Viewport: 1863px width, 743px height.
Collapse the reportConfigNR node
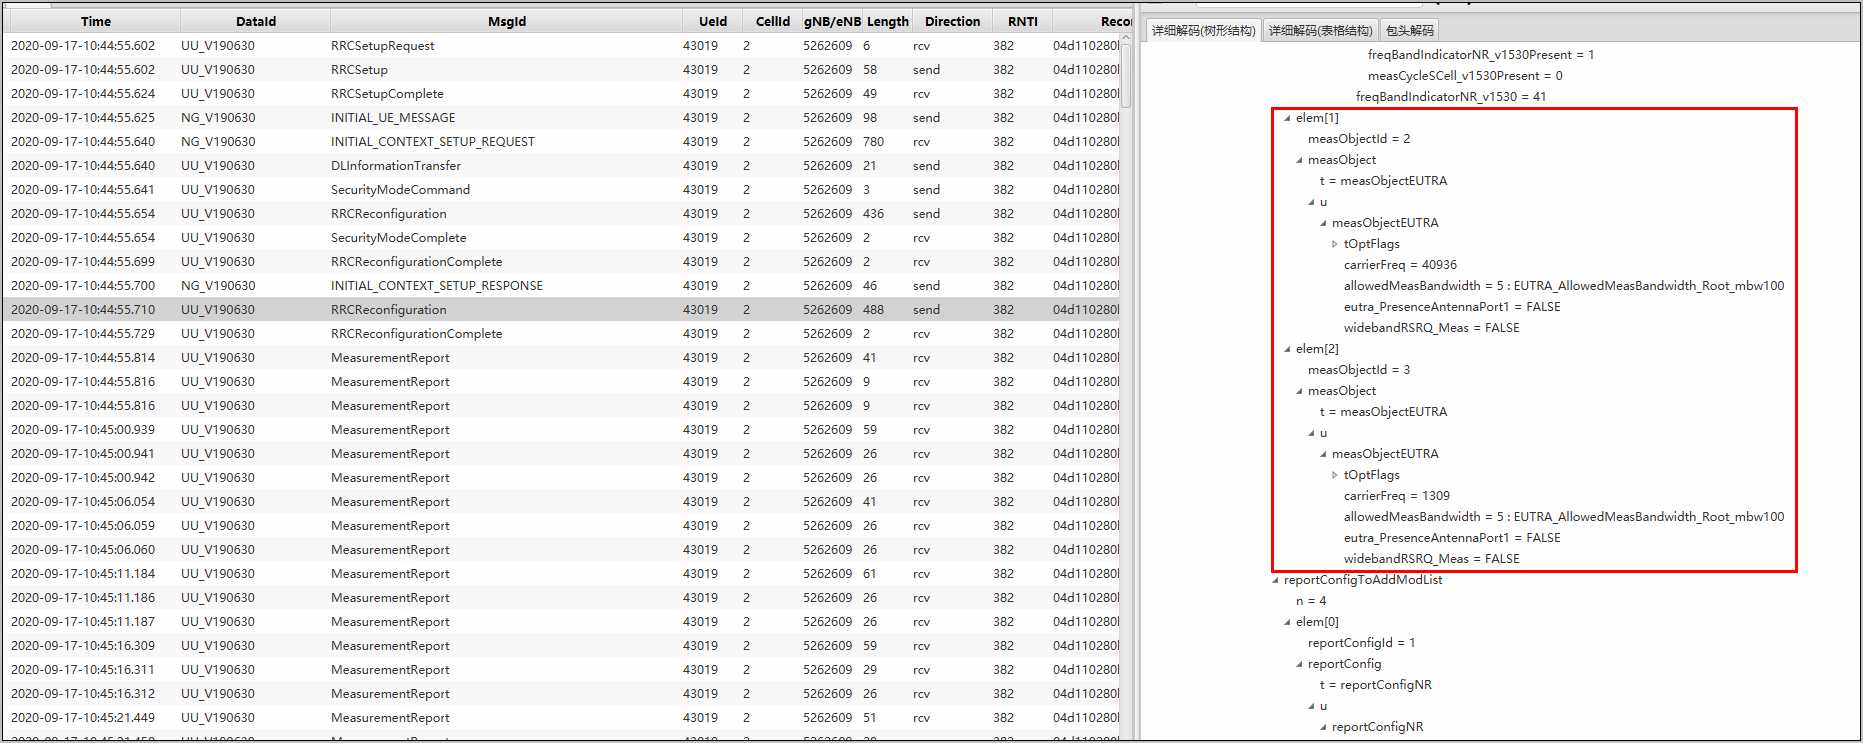pyautogui.click(x=1323, y=727)
